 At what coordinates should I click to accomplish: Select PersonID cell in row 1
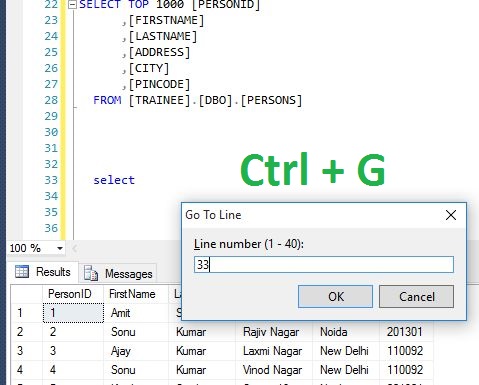(73, 313)
